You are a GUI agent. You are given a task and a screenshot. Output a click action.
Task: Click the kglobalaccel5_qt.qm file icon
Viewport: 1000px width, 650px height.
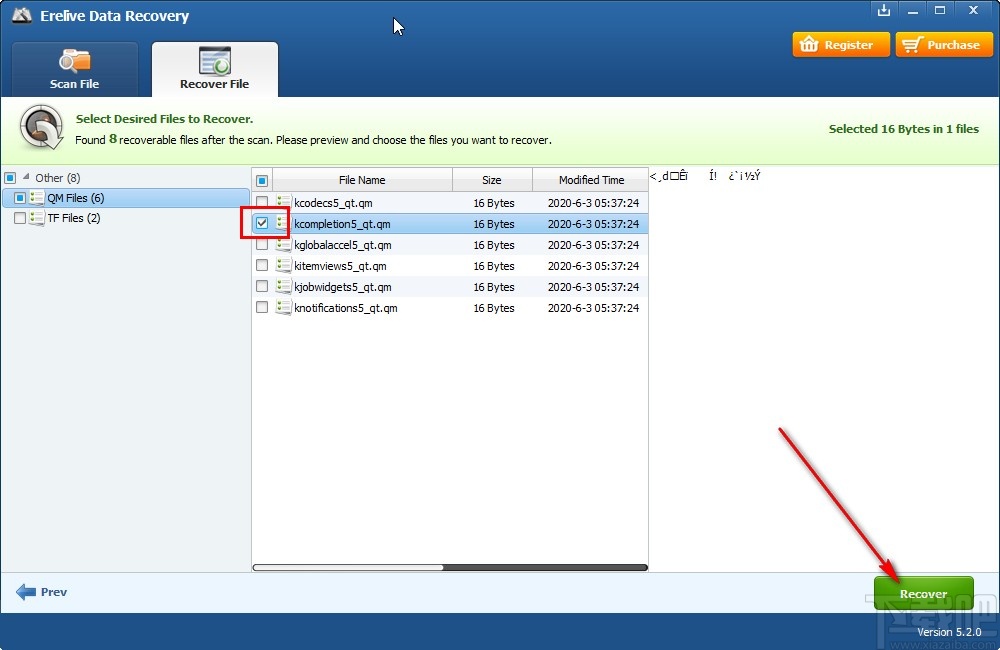coord(283,244)
